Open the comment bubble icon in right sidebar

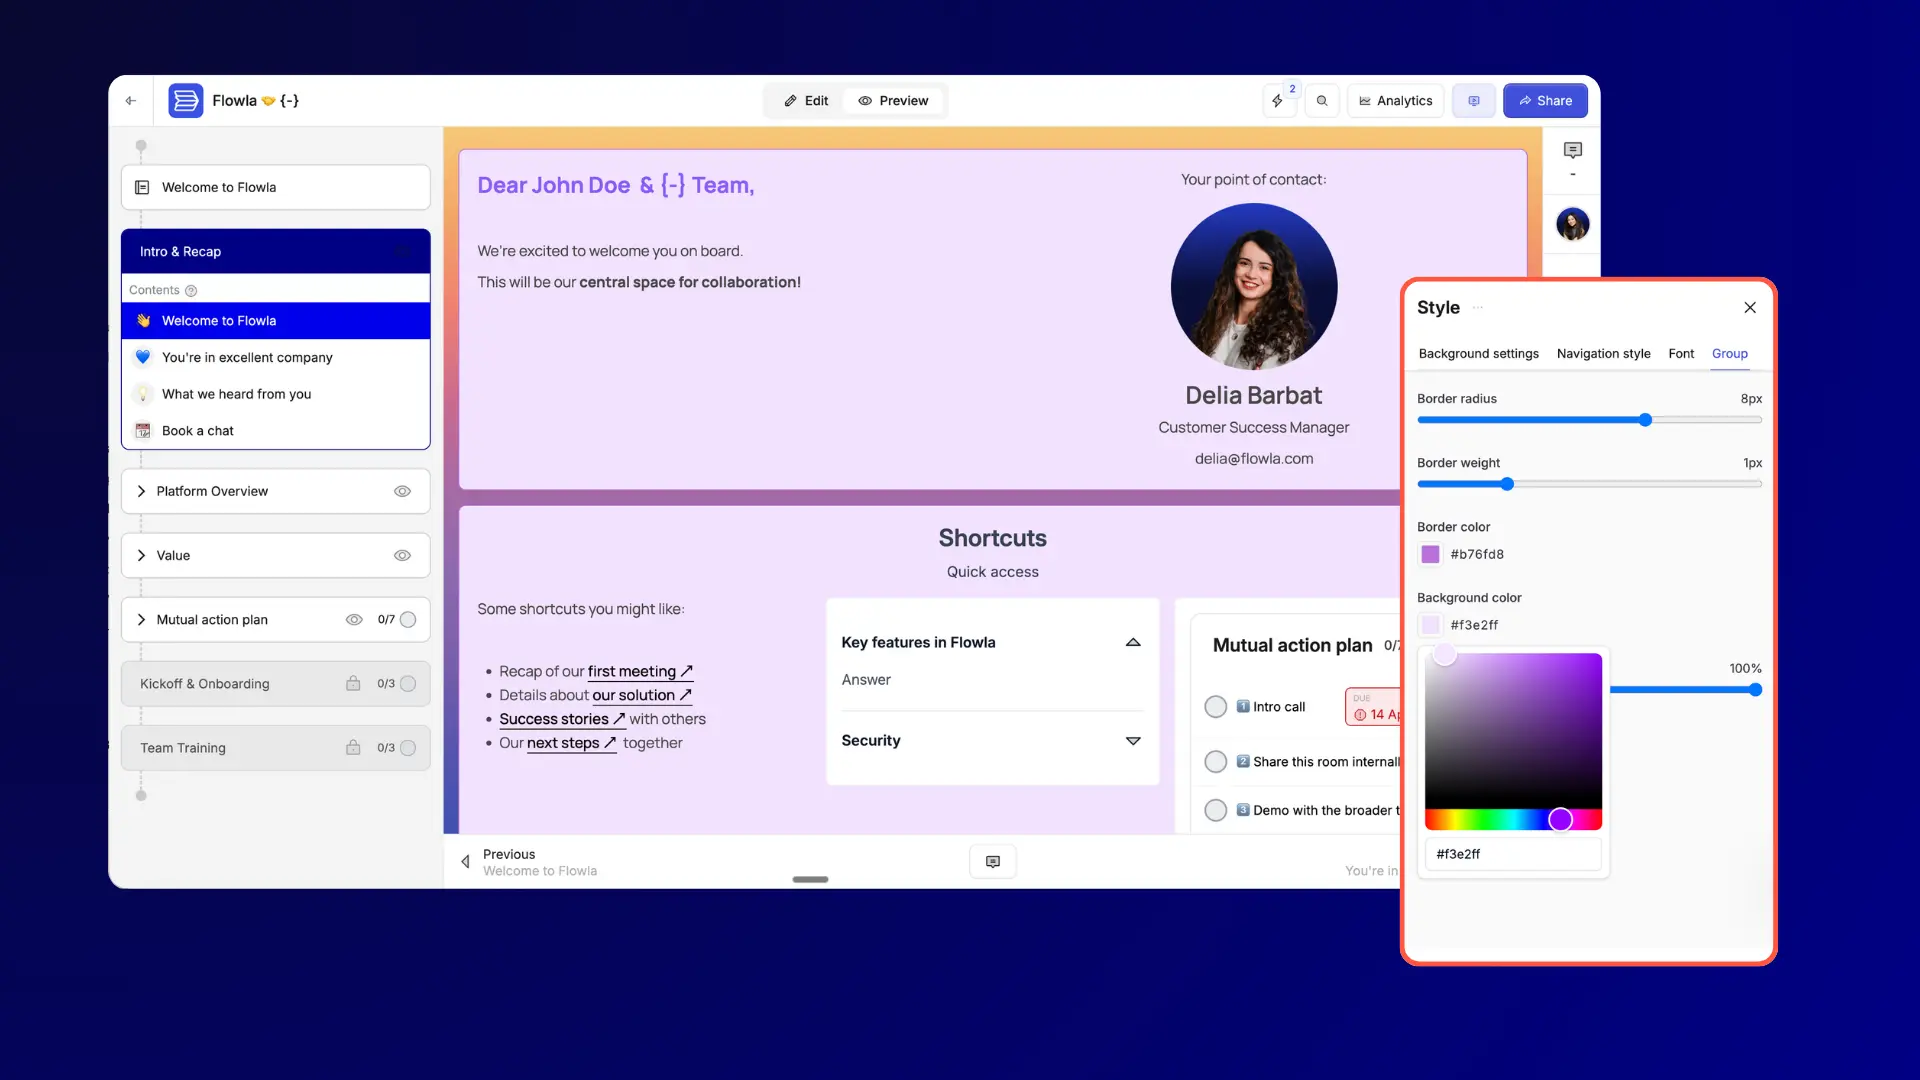1572,148
